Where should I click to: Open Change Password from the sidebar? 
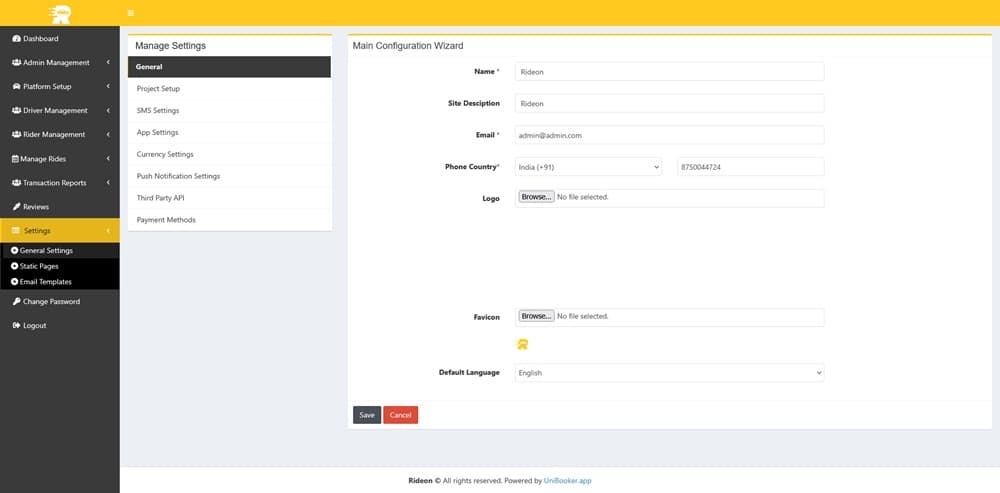point(51,302)
